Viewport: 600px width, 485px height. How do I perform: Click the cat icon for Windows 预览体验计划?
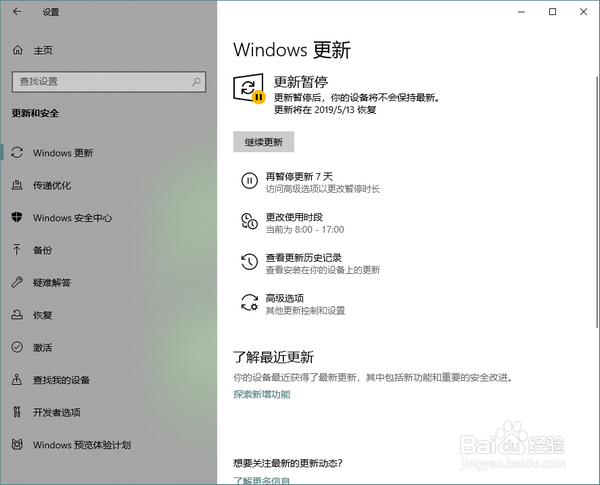point(17,445)
